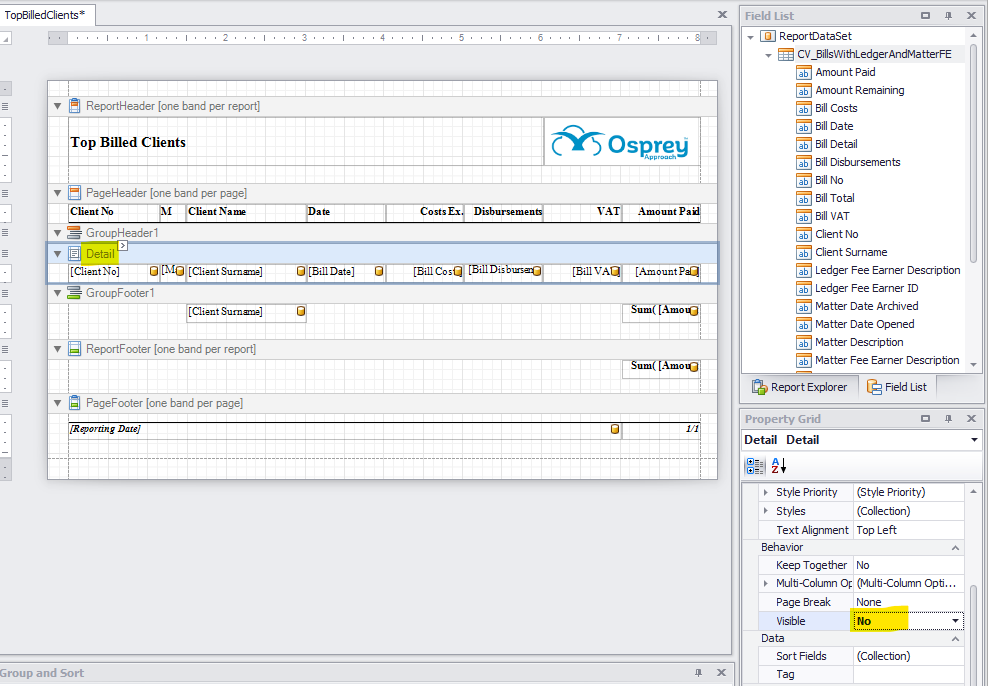Viewport: 988px width, 686px height.
Task: Click the GroupHeader1 band icon
Action: 74,233
